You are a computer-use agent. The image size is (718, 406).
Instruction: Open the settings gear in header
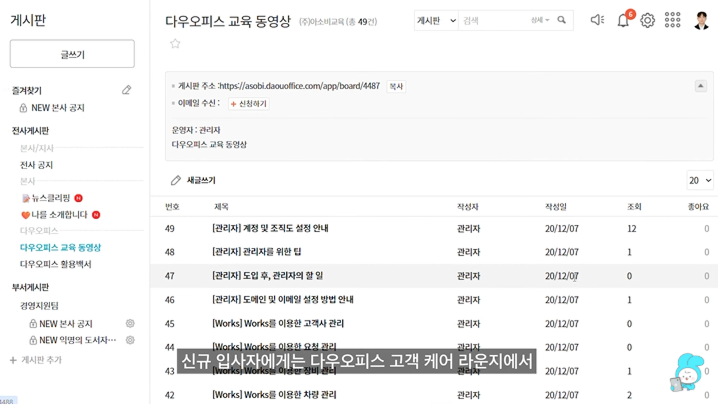(647, 20)
